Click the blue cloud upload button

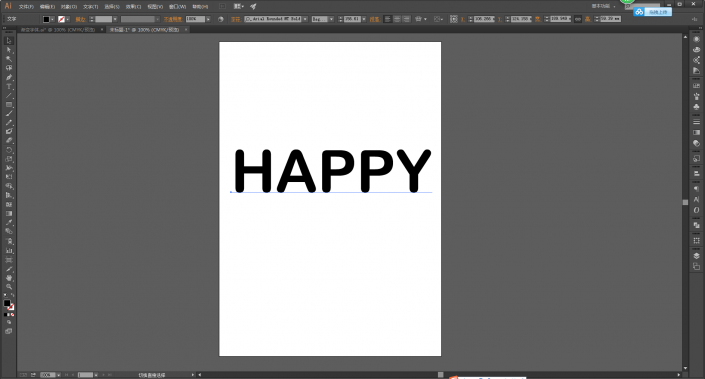coord(652,12)
